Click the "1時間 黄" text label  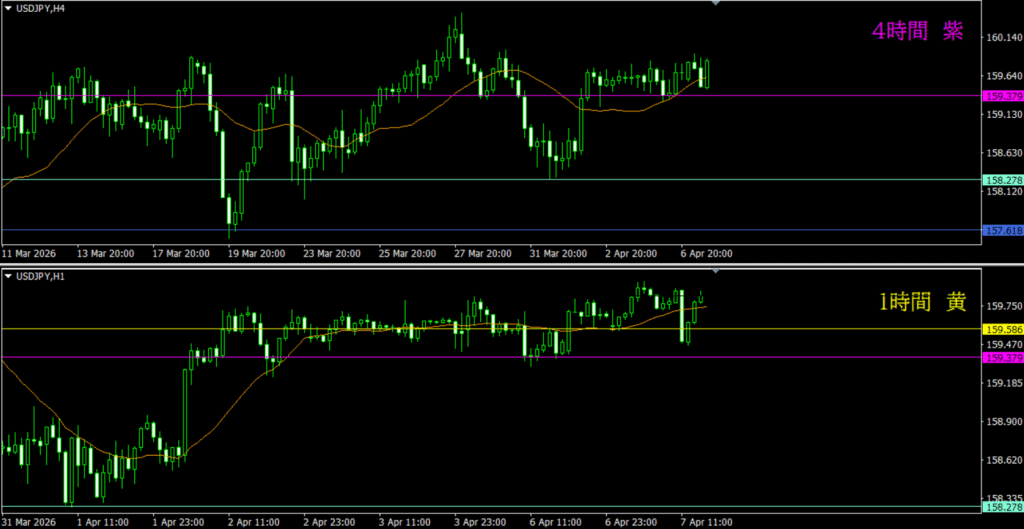(917, 301)
